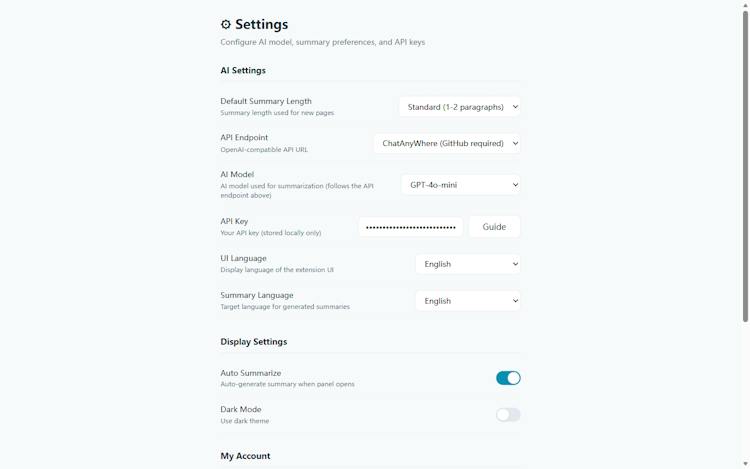Click the scrollbar down arrow
Image resolution: width=750 pixels, height=469 pixels.
pyautogui.click(x=745, y=463)
